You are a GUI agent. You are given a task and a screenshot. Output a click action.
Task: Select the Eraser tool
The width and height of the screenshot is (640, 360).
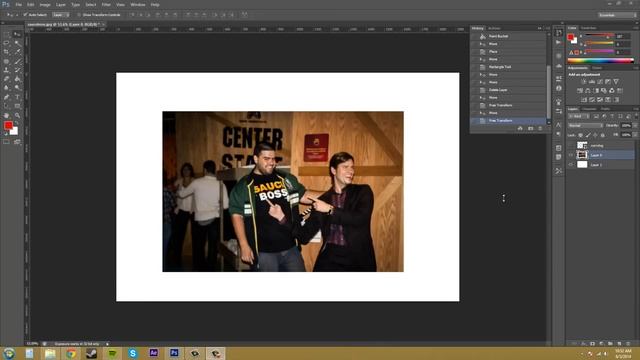[x=7, y=79]
